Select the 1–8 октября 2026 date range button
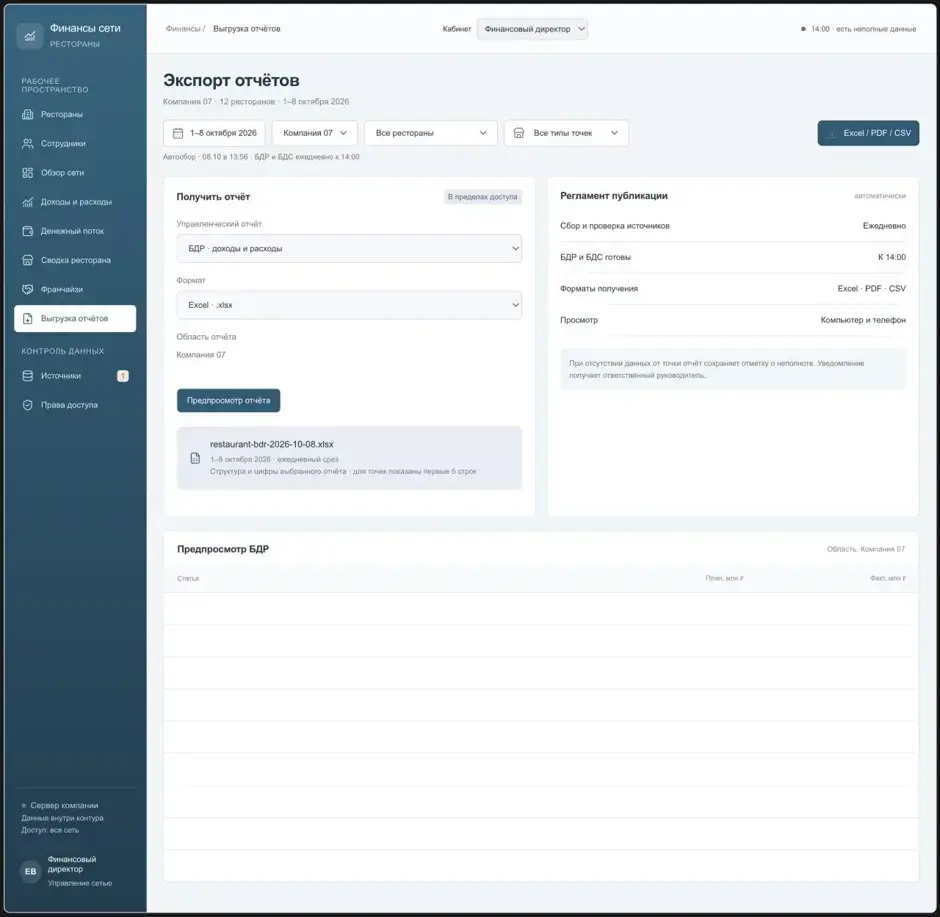This screenshot has width=940, height=917. tap(214, 133)
